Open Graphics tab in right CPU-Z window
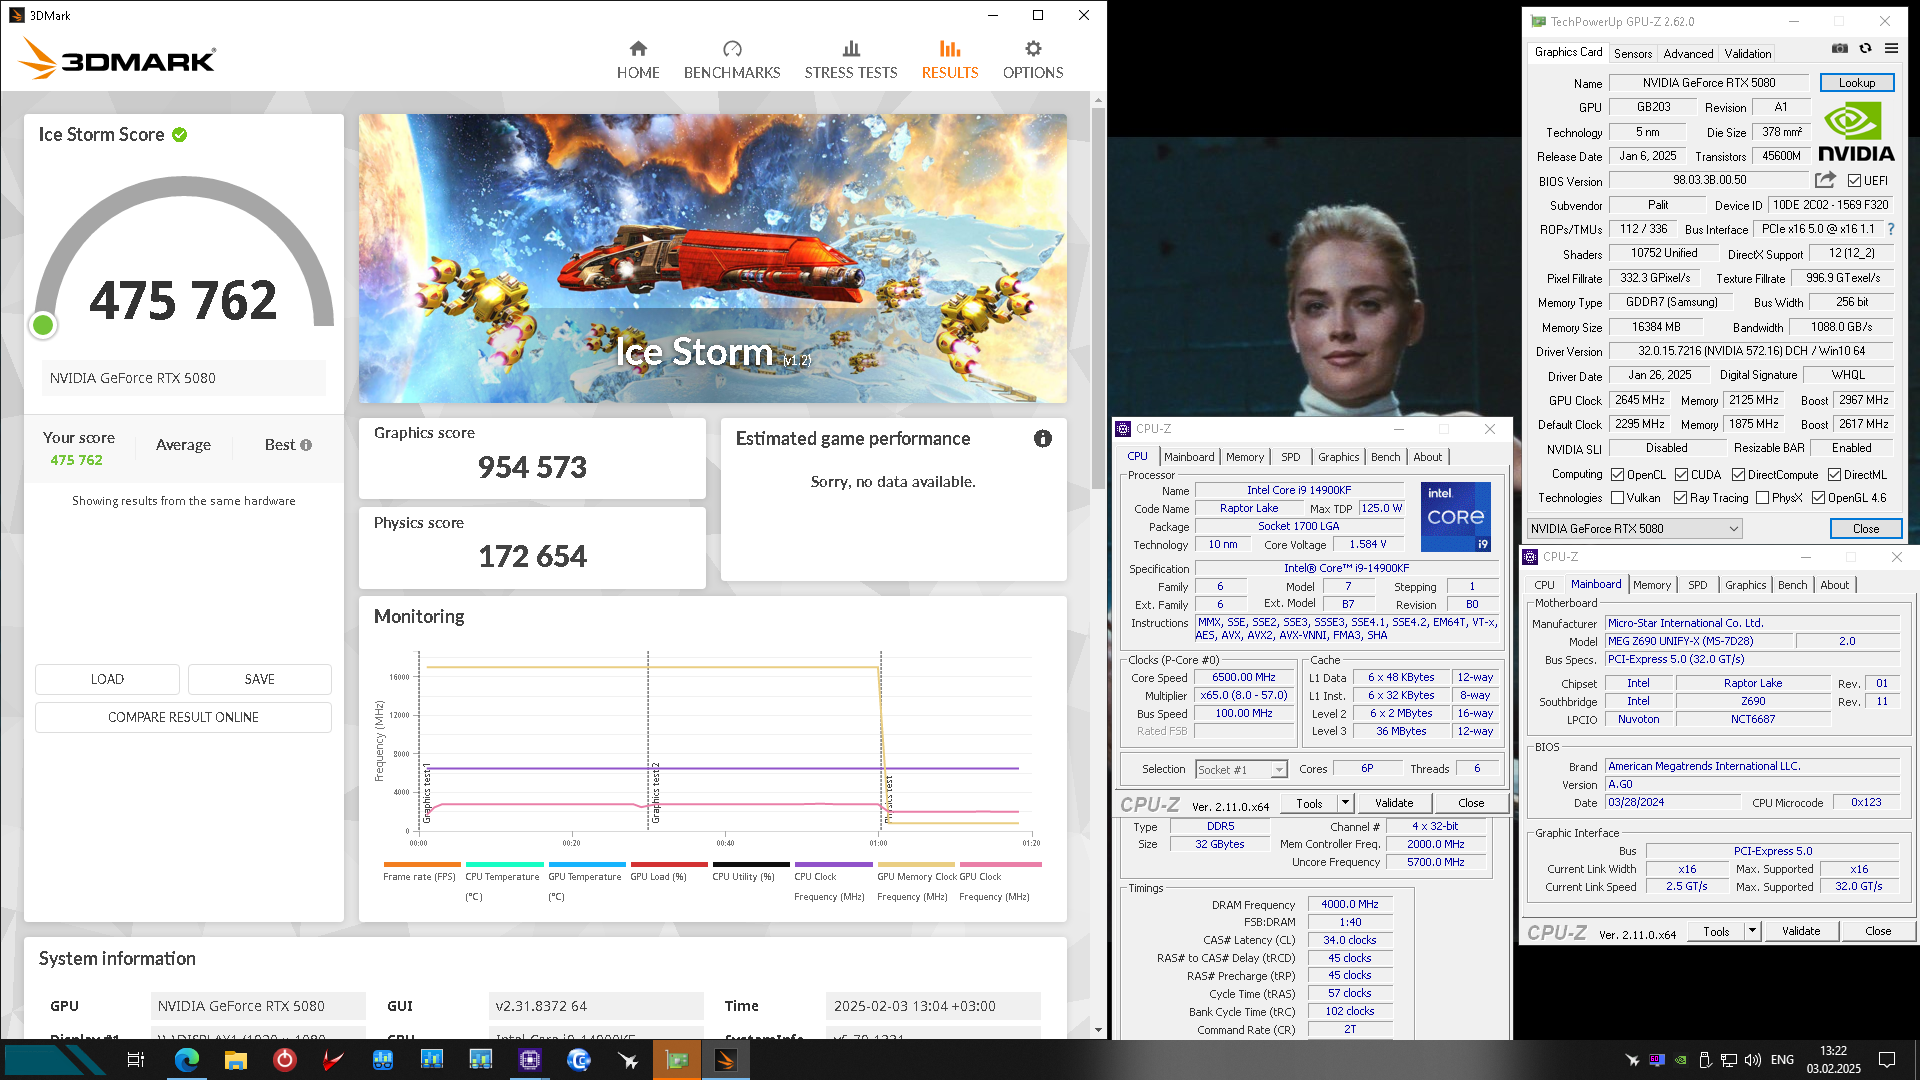This screenshot has width=1920, height=1080. [1745, 585]
